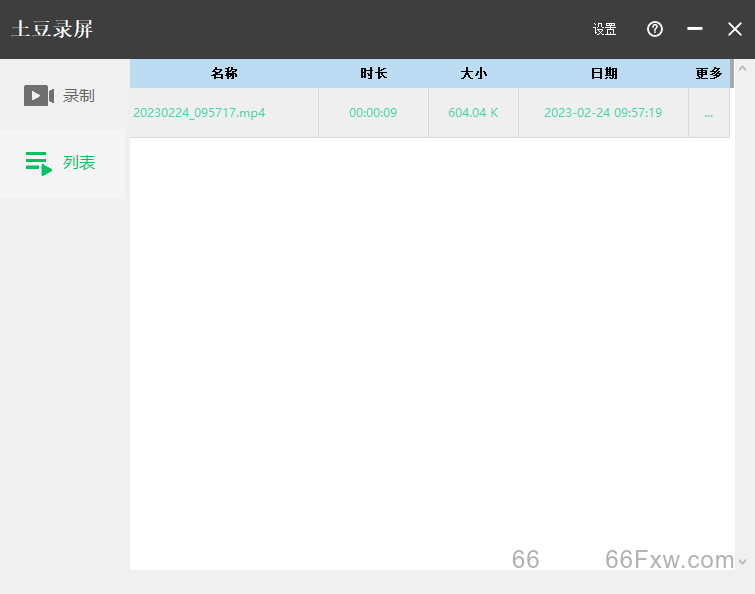Click the date 2023-02-24 09:57:19 cell
The height and width of the screenshot is (594, 755).
click(603, 113)
